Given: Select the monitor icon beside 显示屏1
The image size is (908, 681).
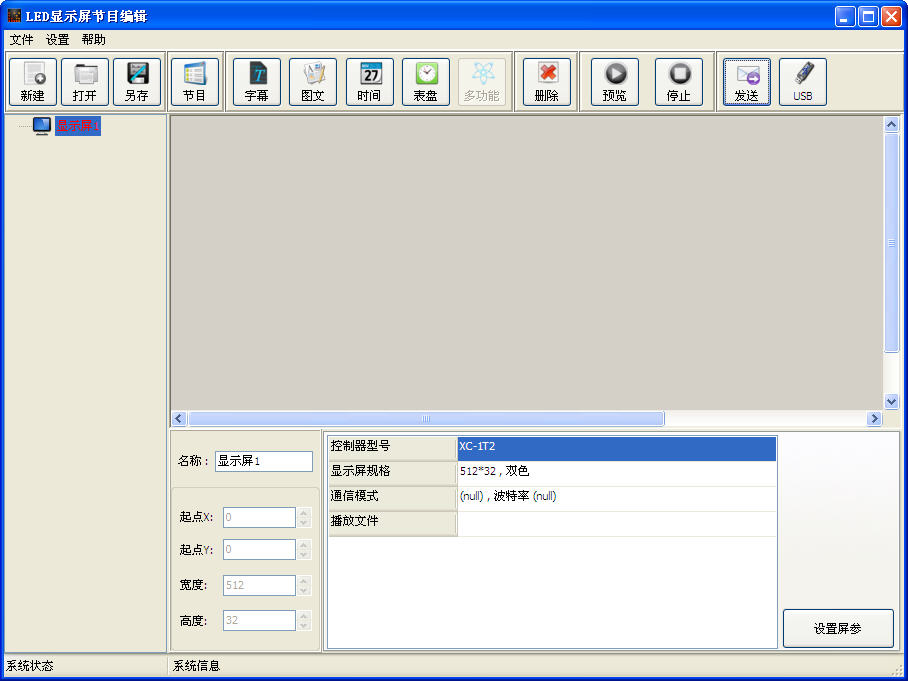Looking at the screenshot, I should (x=42, y=126).
